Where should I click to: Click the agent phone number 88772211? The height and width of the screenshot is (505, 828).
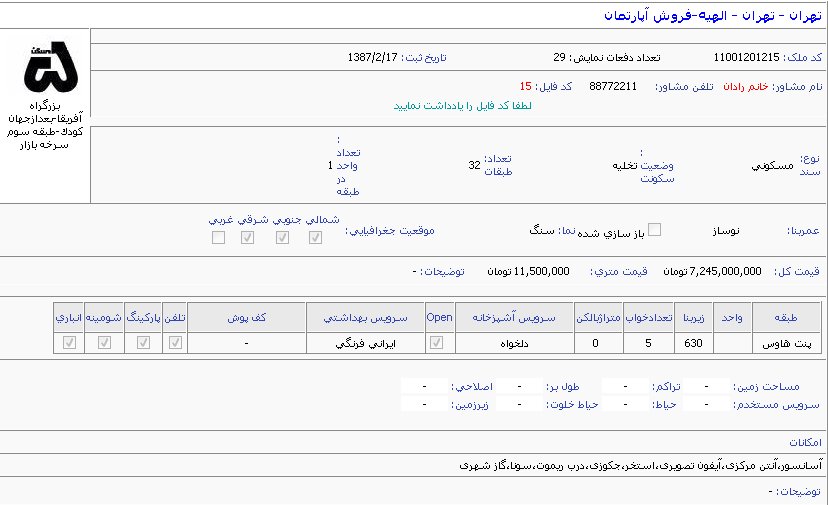[x=613, y=87]
